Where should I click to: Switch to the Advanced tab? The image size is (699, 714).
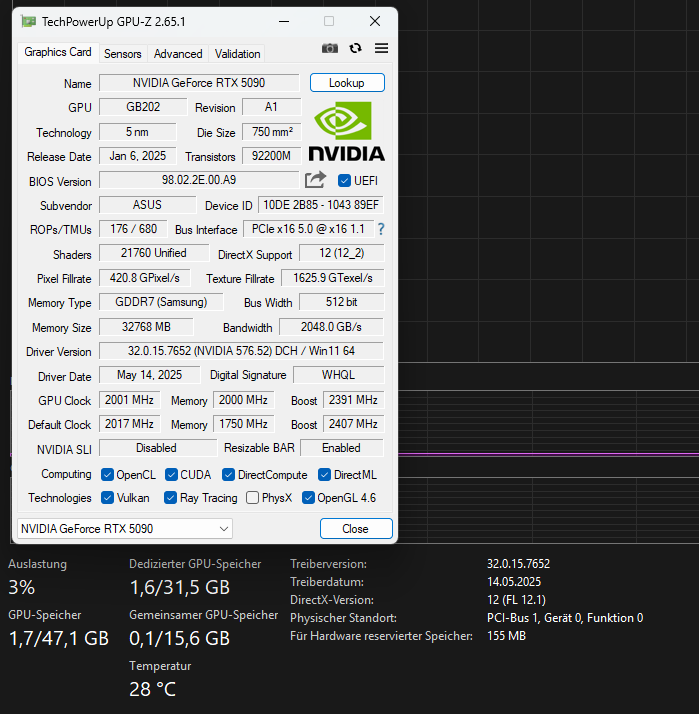coord(178,54)
